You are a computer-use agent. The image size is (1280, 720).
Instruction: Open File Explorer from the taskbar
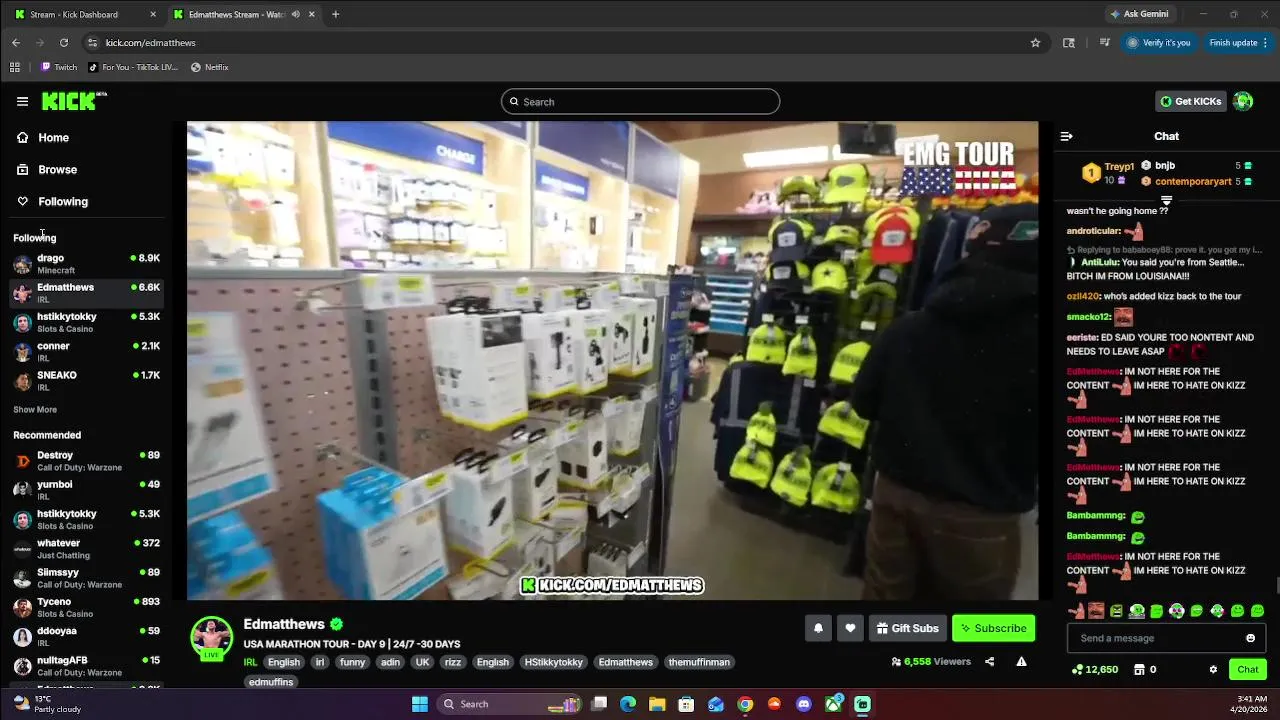657,704
